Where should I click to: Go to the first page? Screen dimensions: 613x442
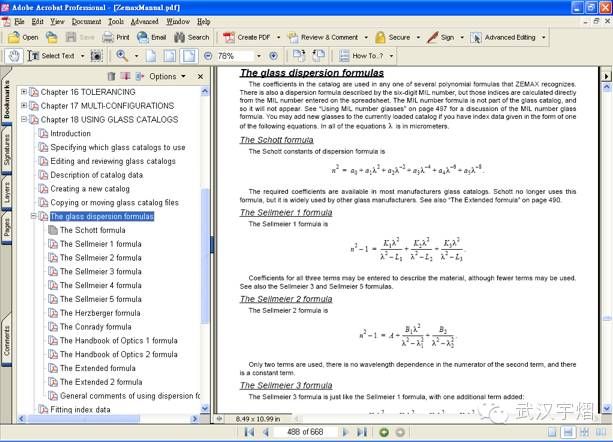point(249,432)
